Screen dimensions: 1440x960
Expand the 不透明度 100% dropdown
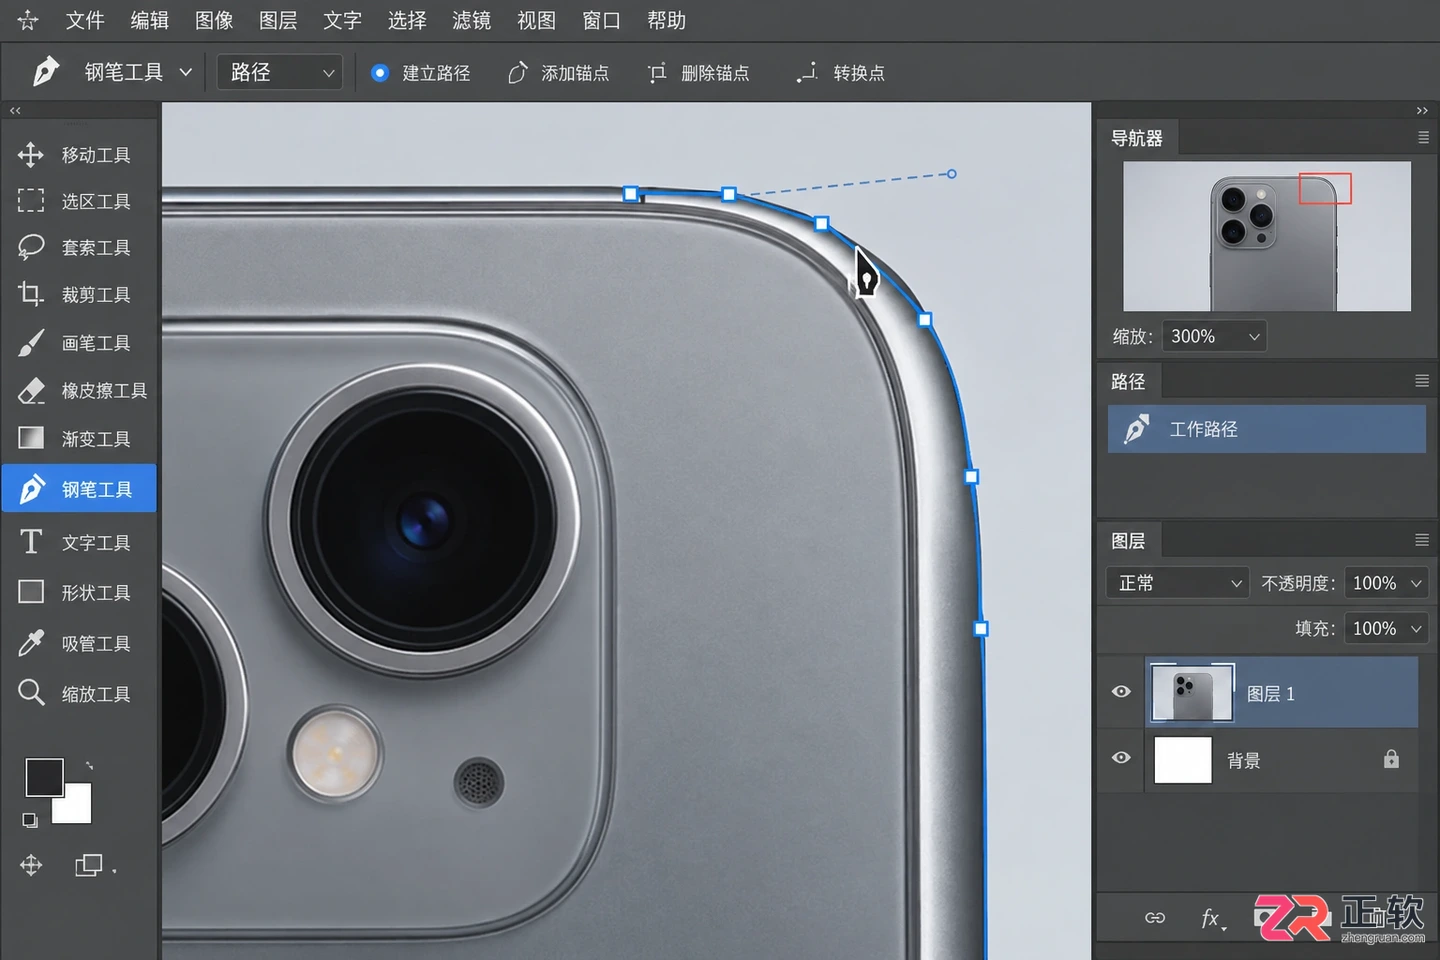pyautogui.click(x=1386, y=583)
